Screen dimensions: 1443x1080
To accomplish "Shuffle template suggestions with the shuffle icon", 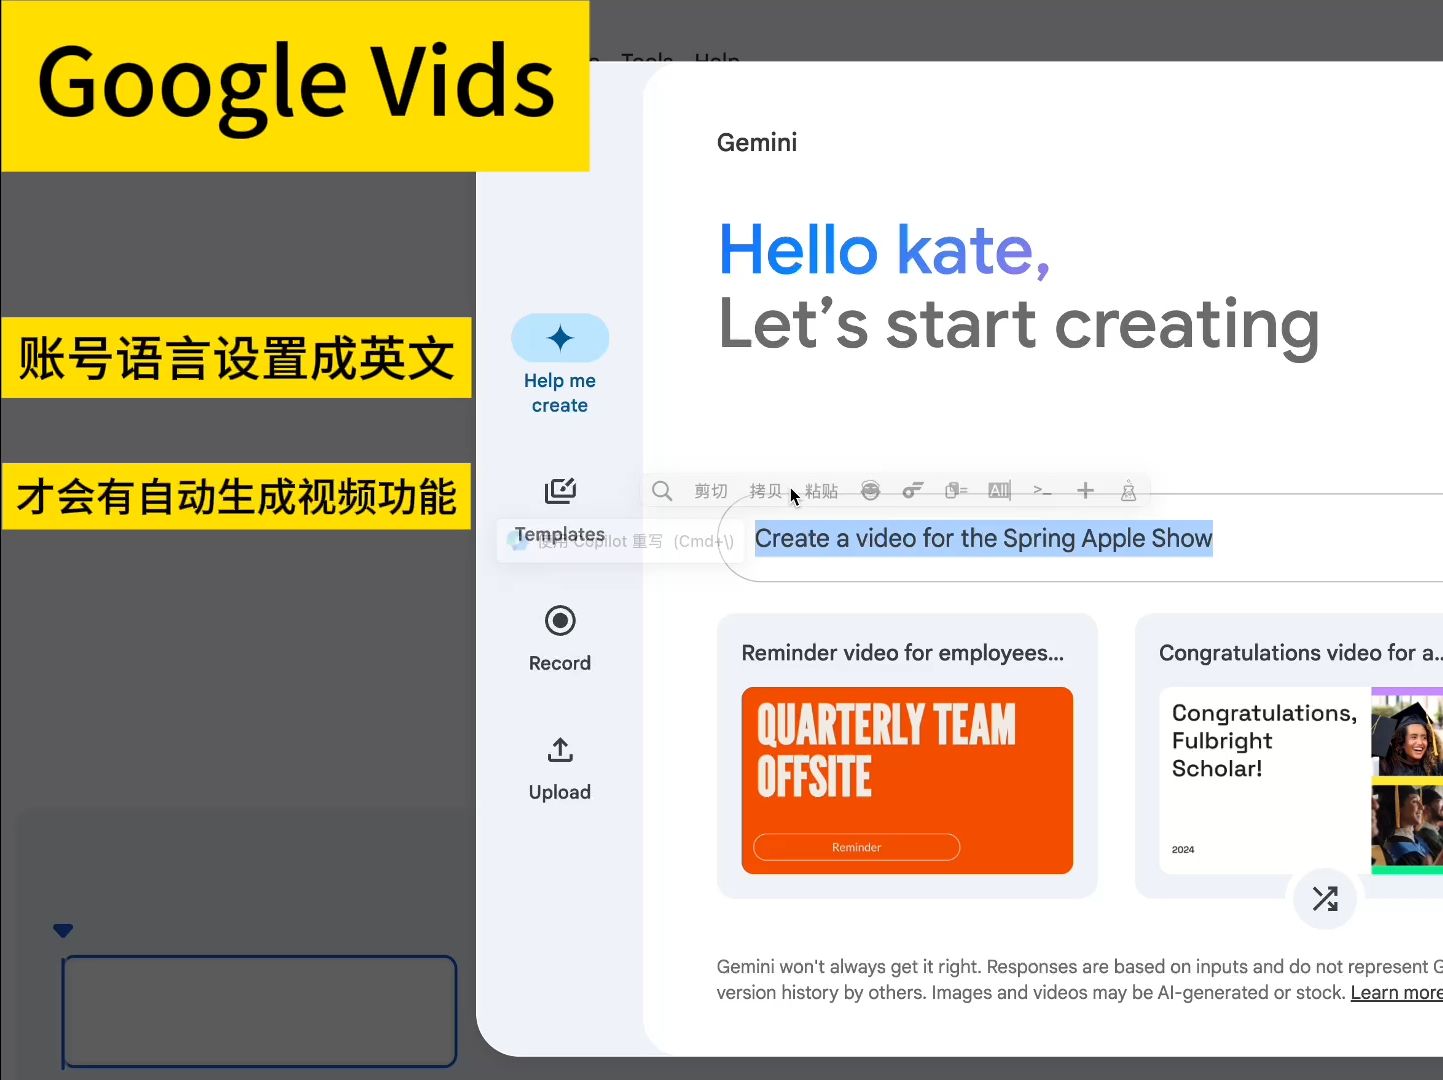I will coord(1325,899).
